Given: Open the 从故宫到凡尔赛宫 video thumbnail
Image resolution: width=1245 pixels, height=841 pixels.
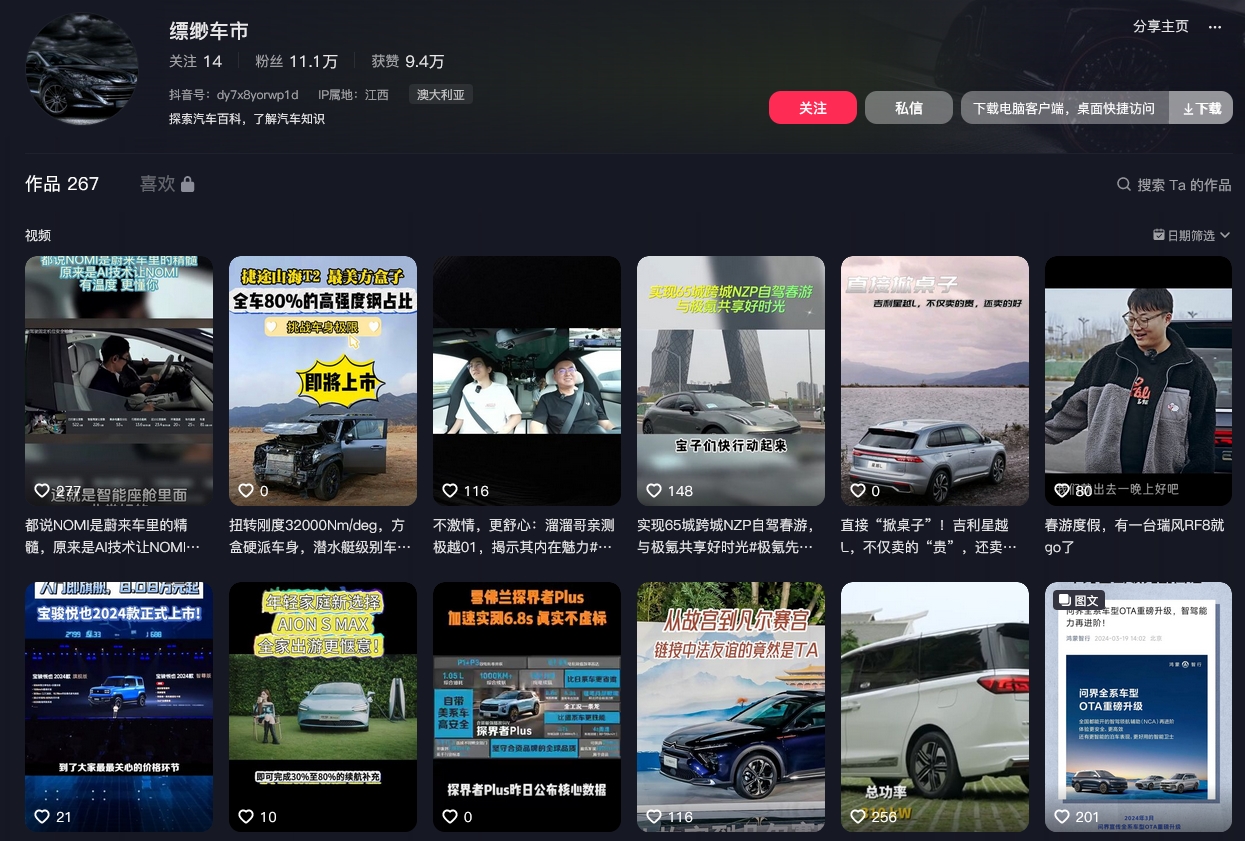Looking at the screenshot, I should (x=731, y=707).
